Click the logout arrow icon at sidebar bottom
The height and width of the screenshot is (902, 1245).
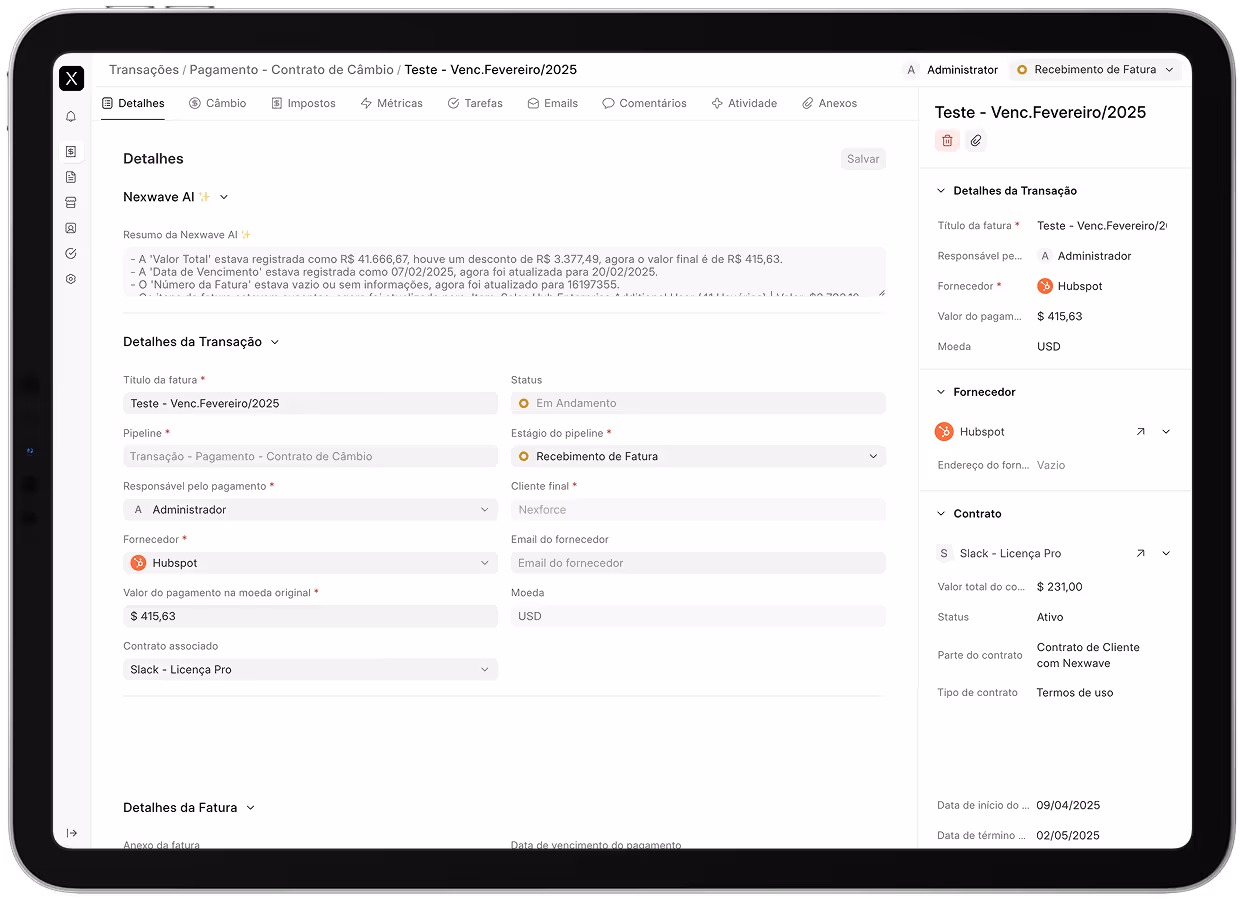coord(72,833)
